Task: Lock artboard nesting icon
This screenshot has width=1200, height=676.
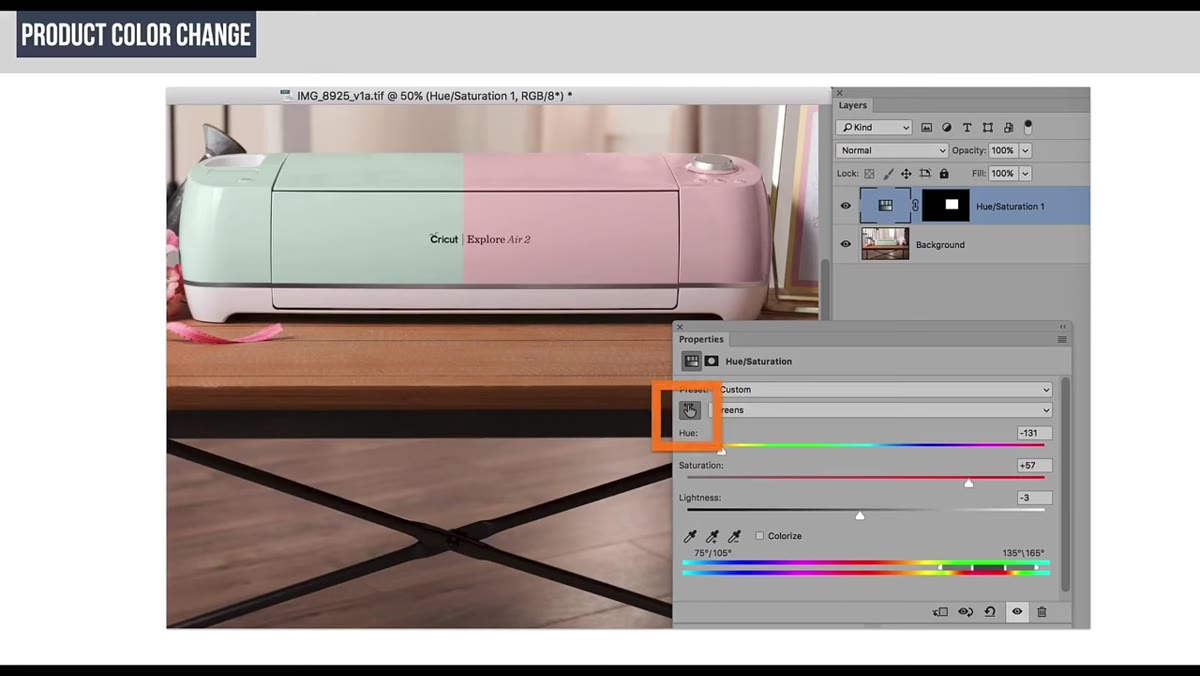Action: pyautogui.click(x=925, y=174)
